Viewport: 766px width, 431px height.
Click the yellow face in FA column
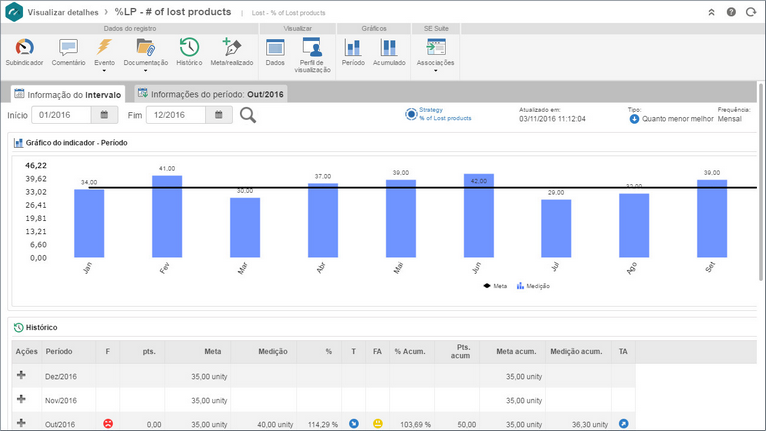(378, 424)
